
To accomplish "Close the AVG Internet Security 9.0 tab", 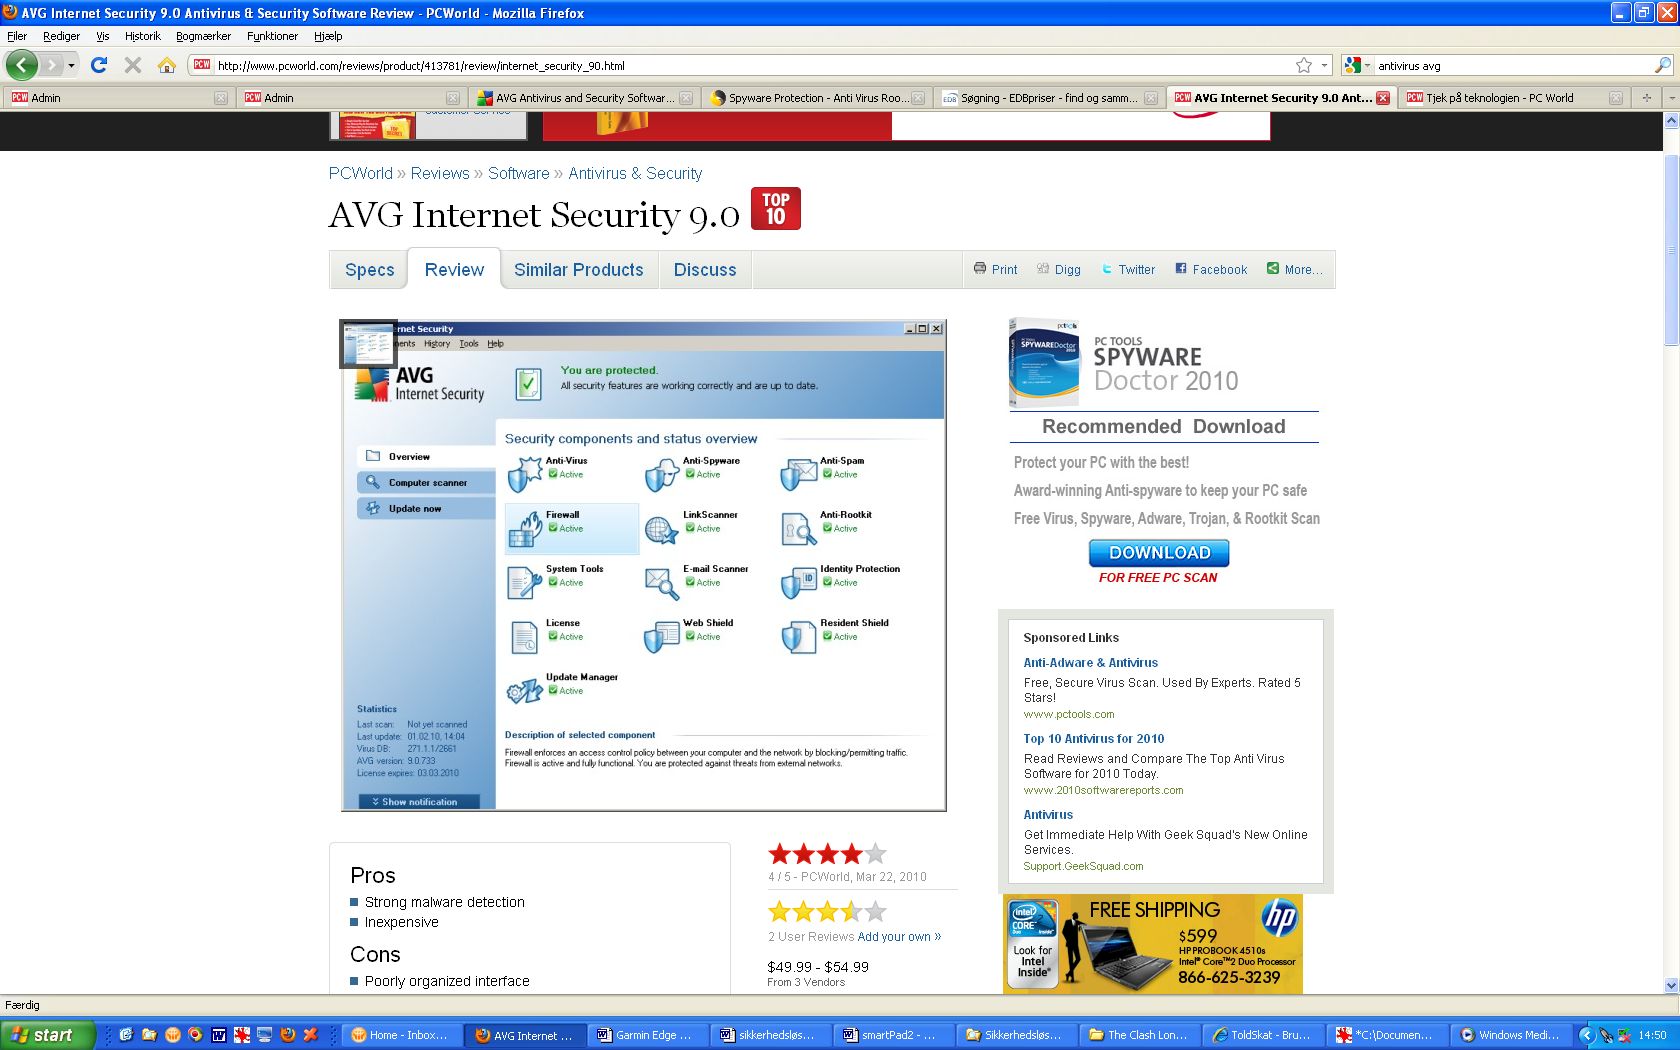I will click(1383, 98).
